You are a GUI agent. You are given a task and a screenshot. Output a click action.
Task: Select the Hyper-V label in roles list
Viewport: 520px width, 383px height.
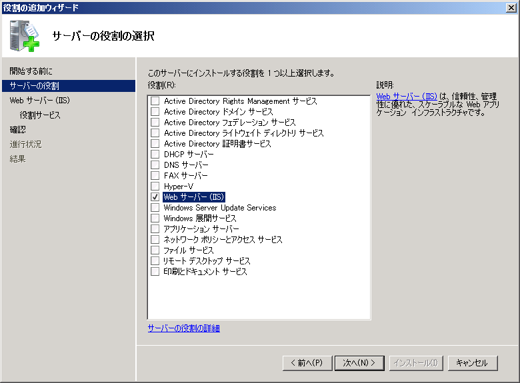[178, 186]
